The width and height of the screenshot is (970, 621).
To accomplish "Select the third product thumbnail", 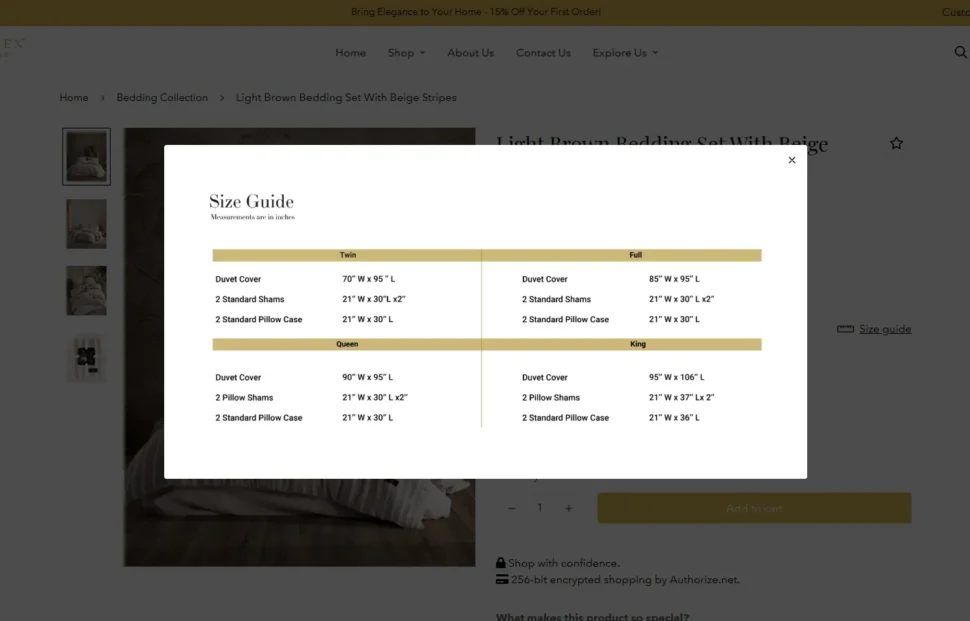I will tap(86, 290).
